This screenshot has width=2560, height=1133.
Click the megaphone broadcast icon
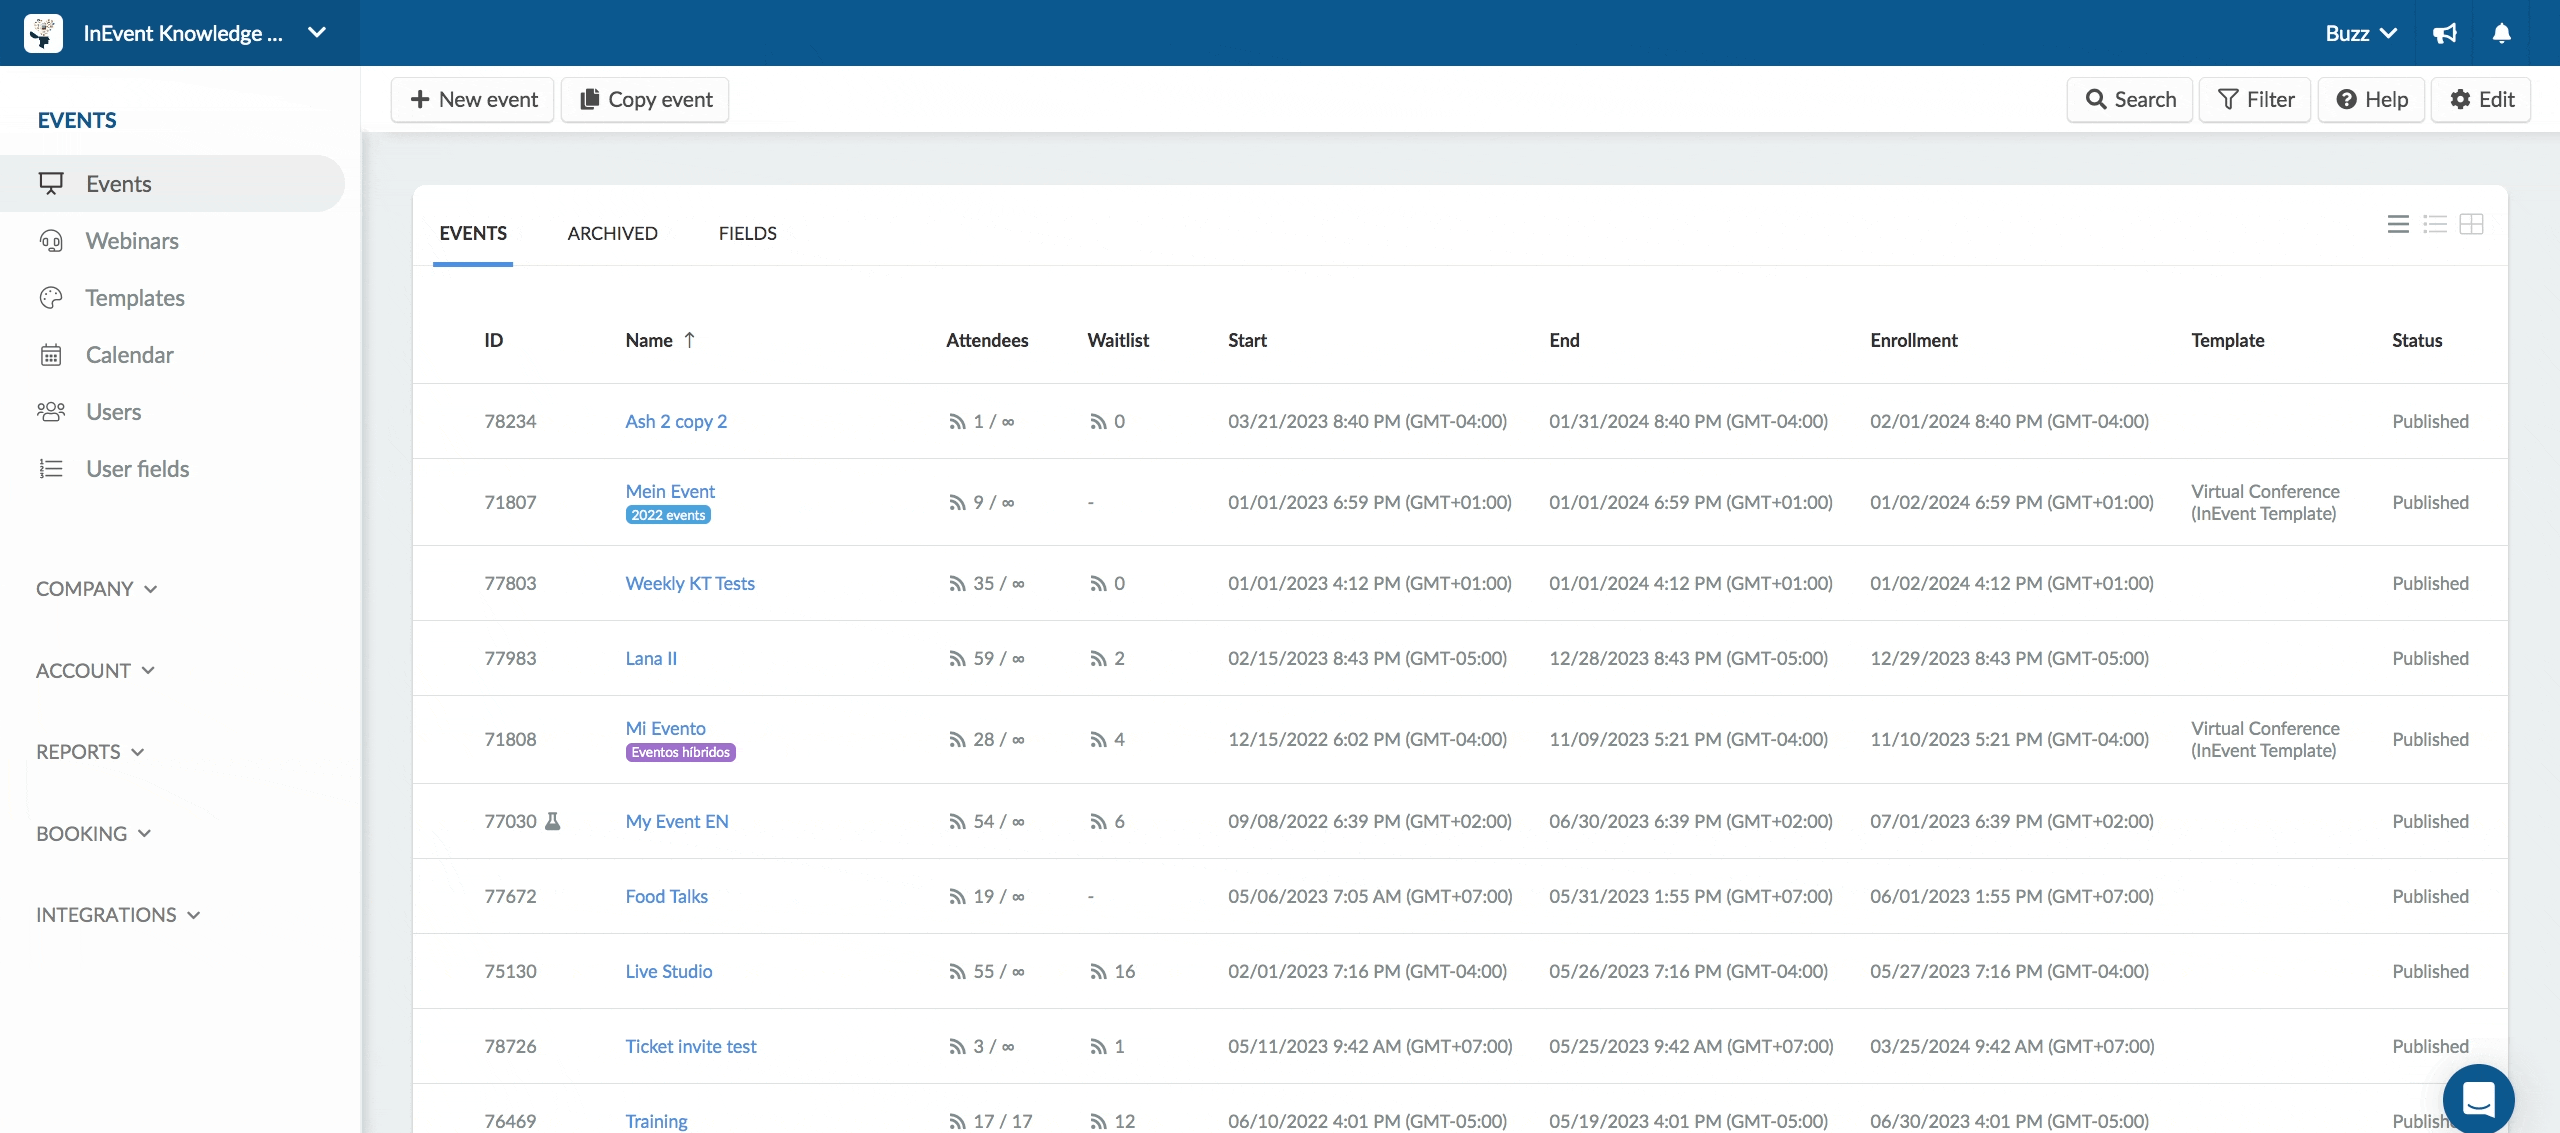[x=2444, y=31]
